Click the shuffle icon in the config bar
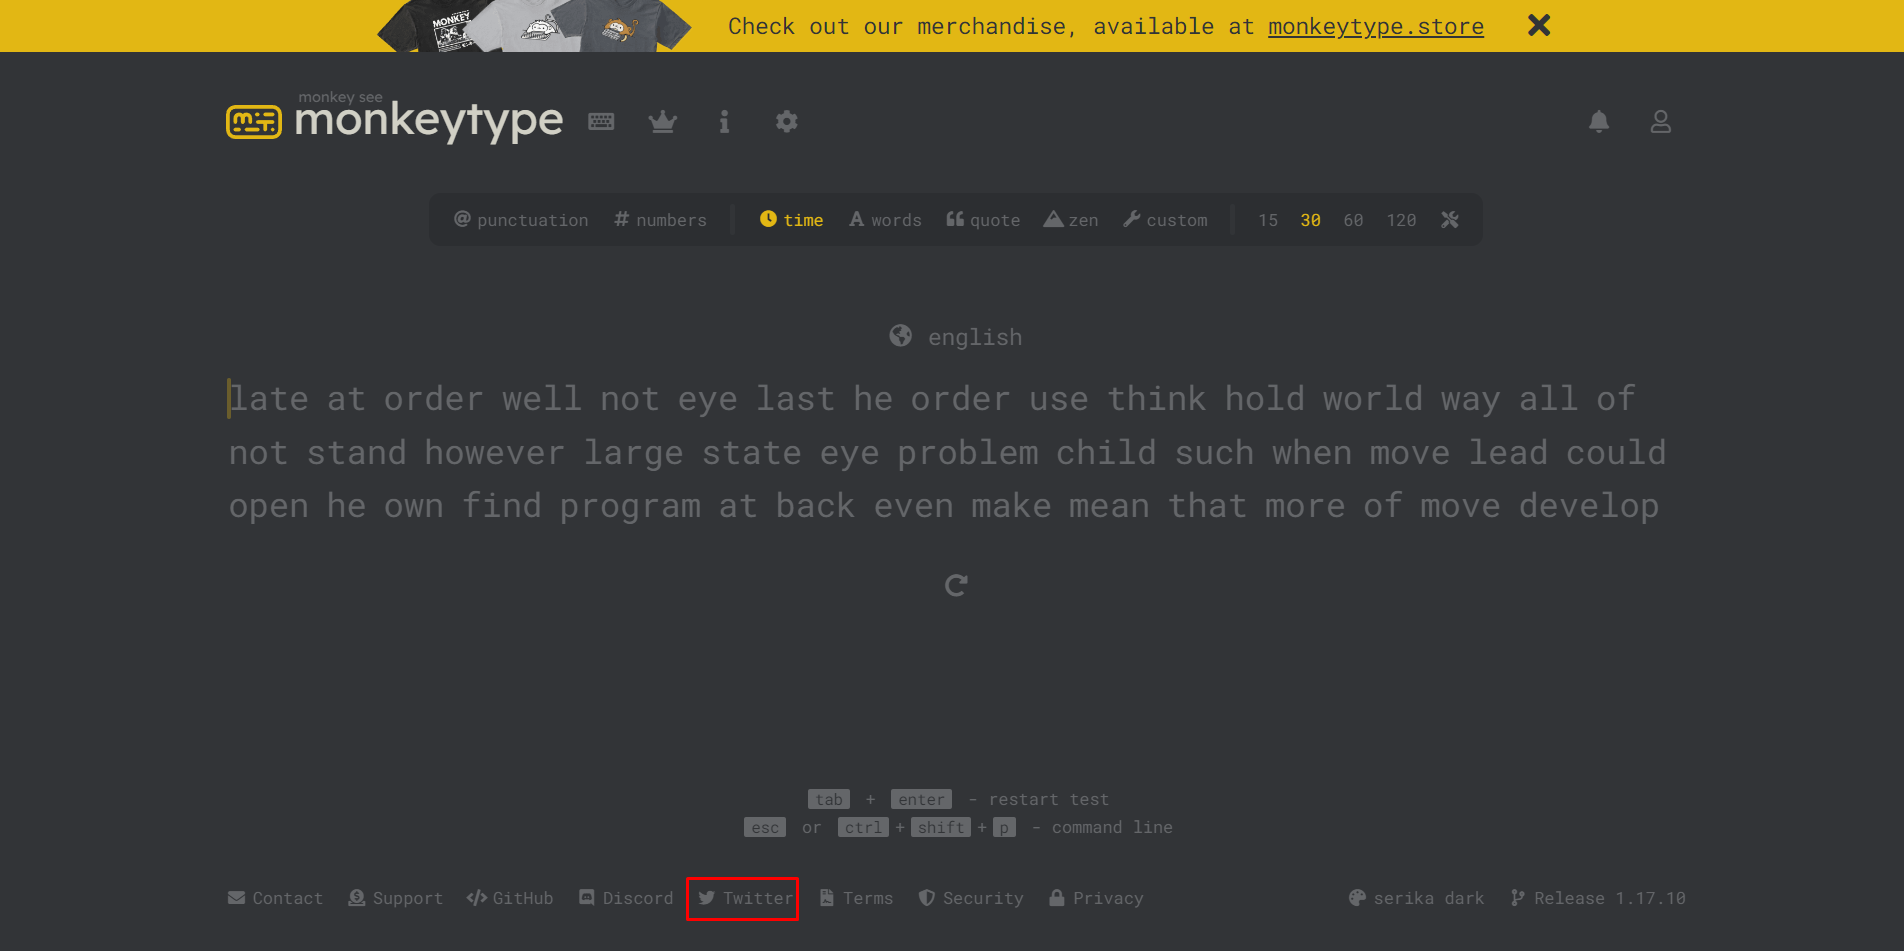Viewport: 1904px width, 951px height. point(1449,219)
